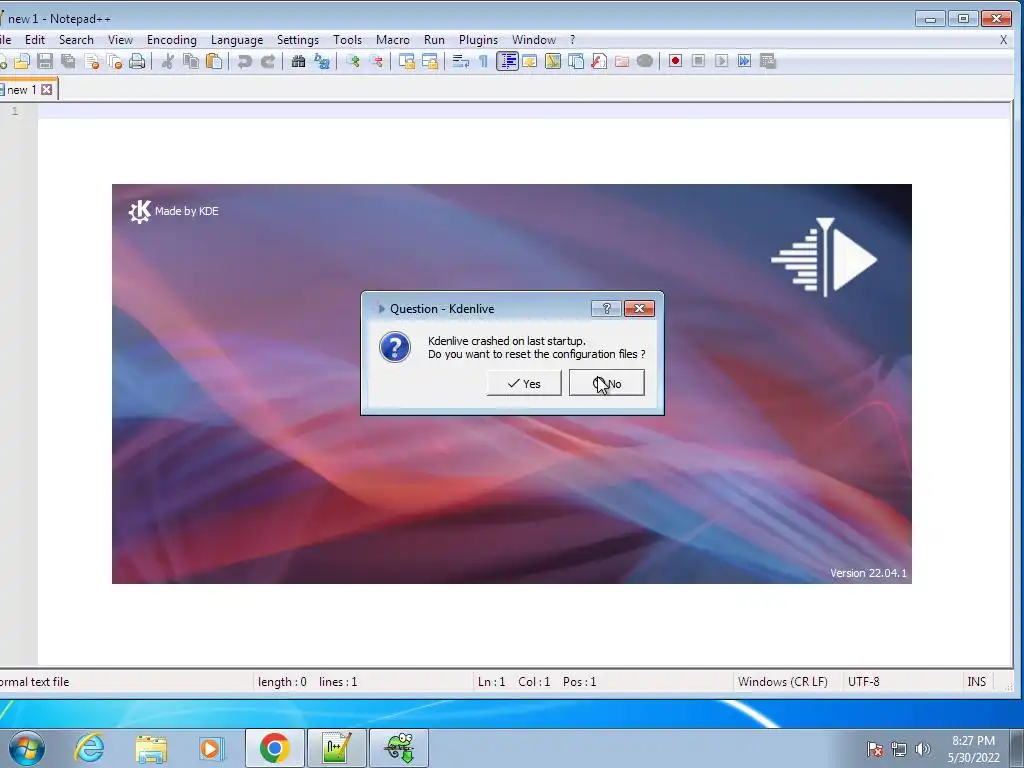Close the Question - Kdenlive dialog
The height and width of the screenshot is (768, 1024).
(639, 309)
